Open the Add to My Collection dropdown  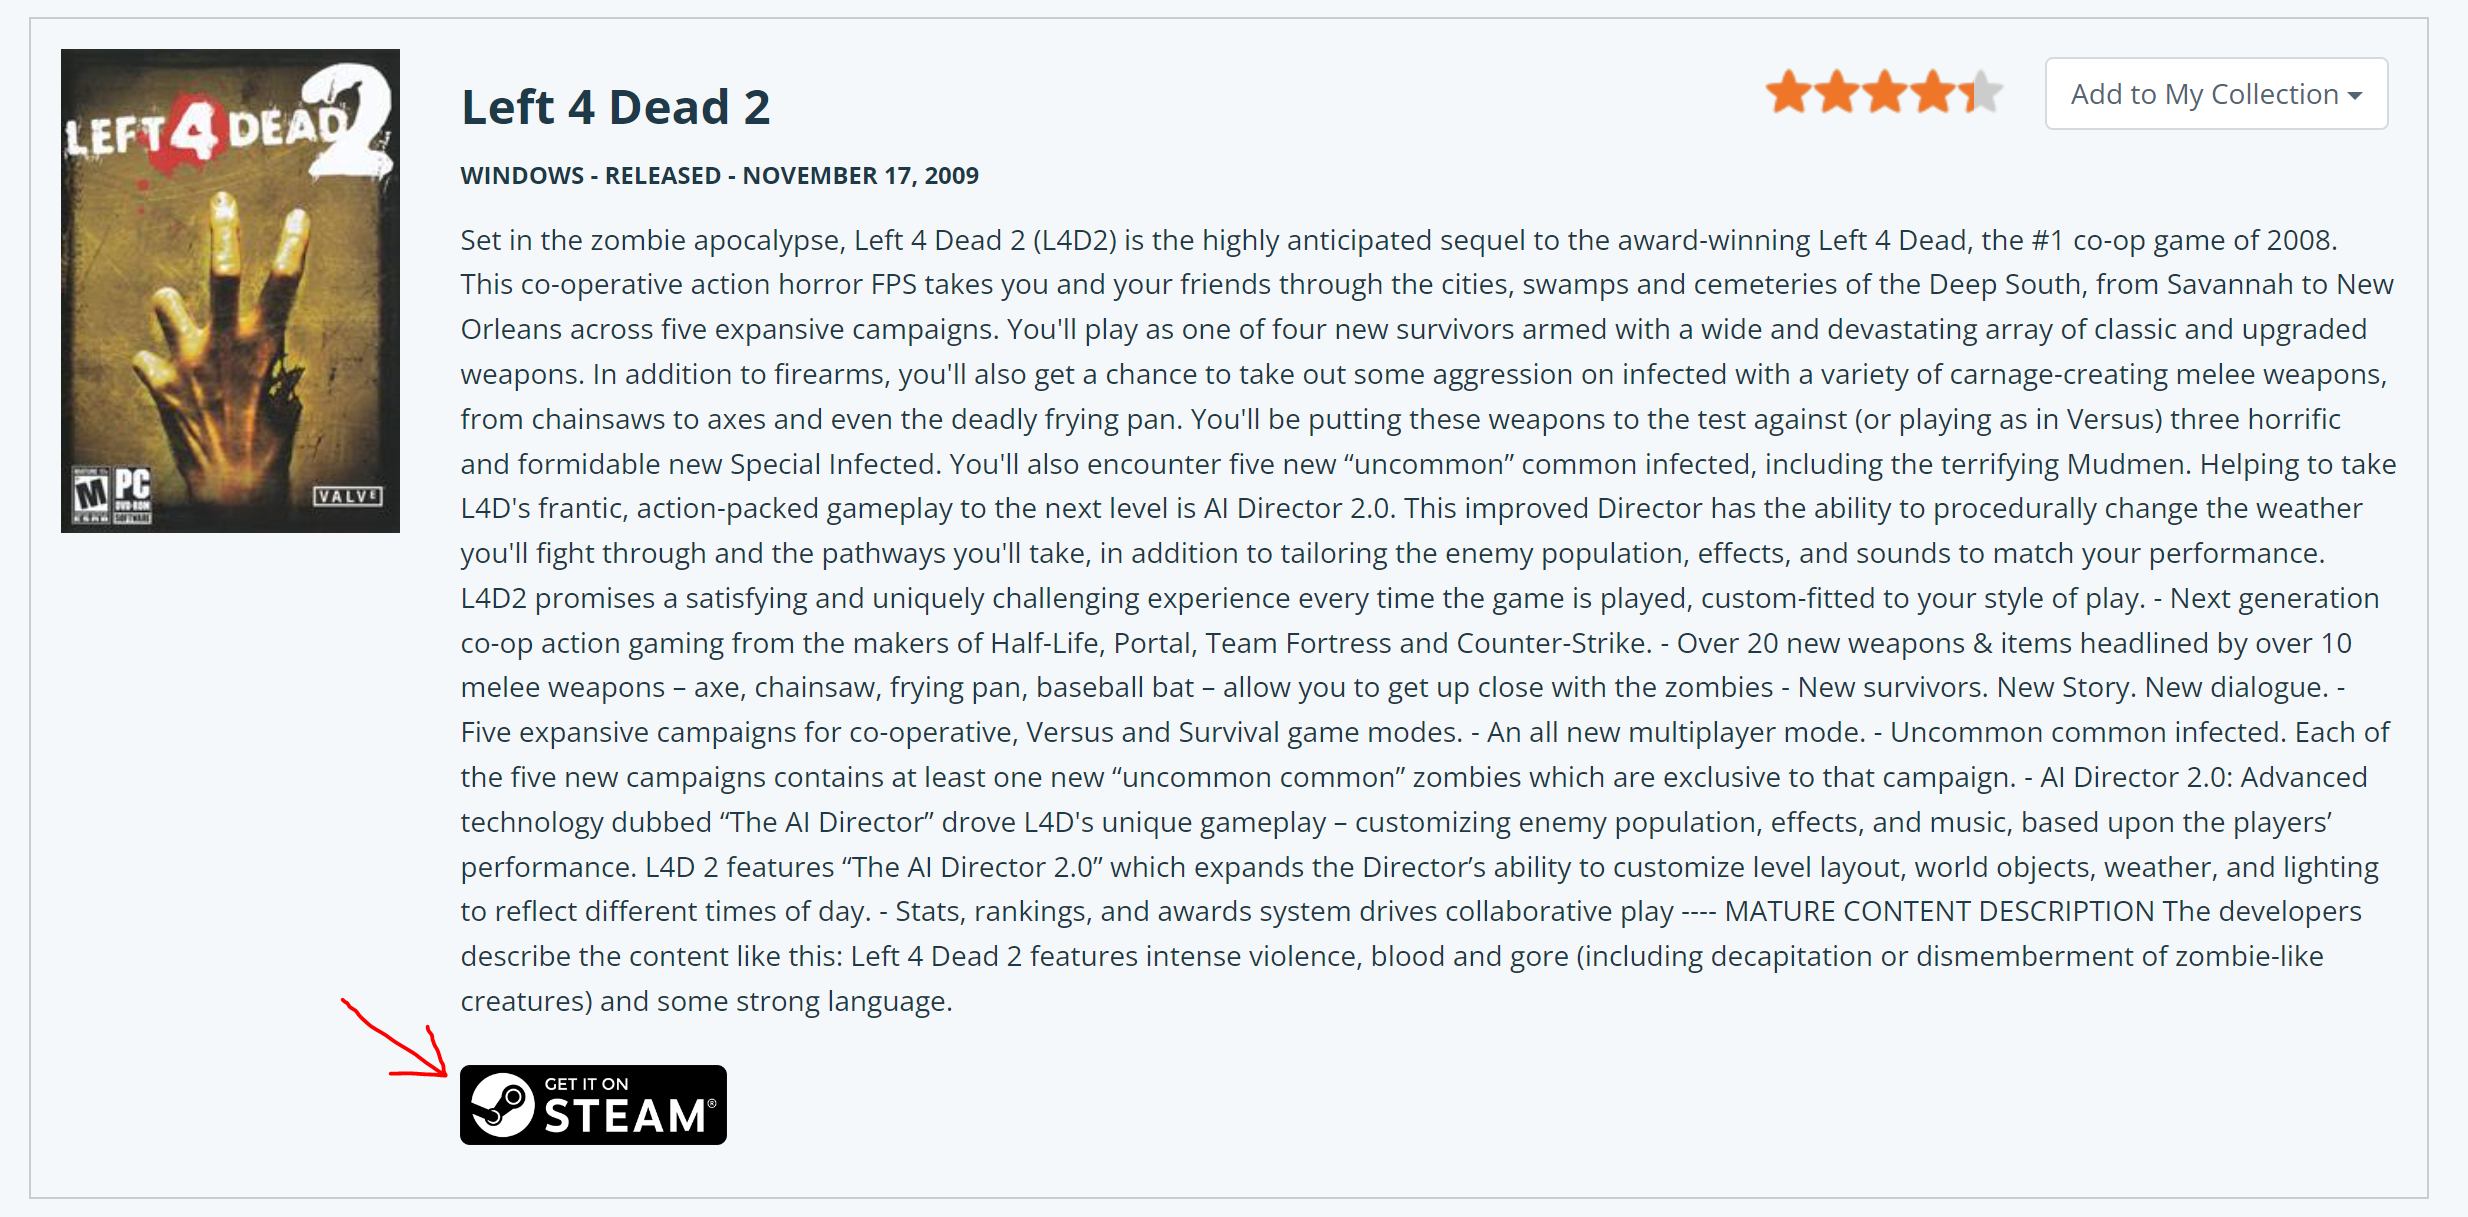[2216, 94]
